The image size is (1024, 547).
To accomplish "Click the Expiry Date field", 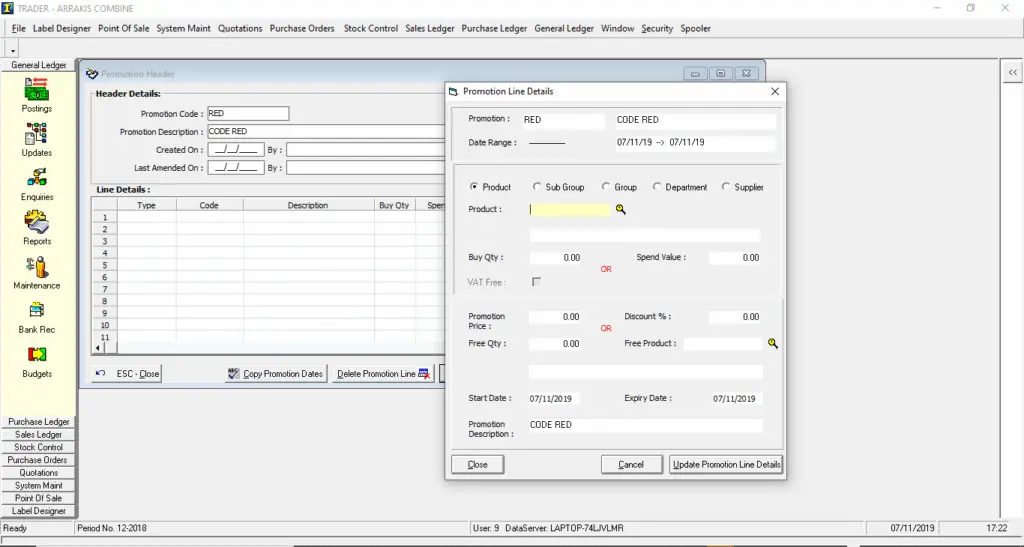I will coord(736,399).
